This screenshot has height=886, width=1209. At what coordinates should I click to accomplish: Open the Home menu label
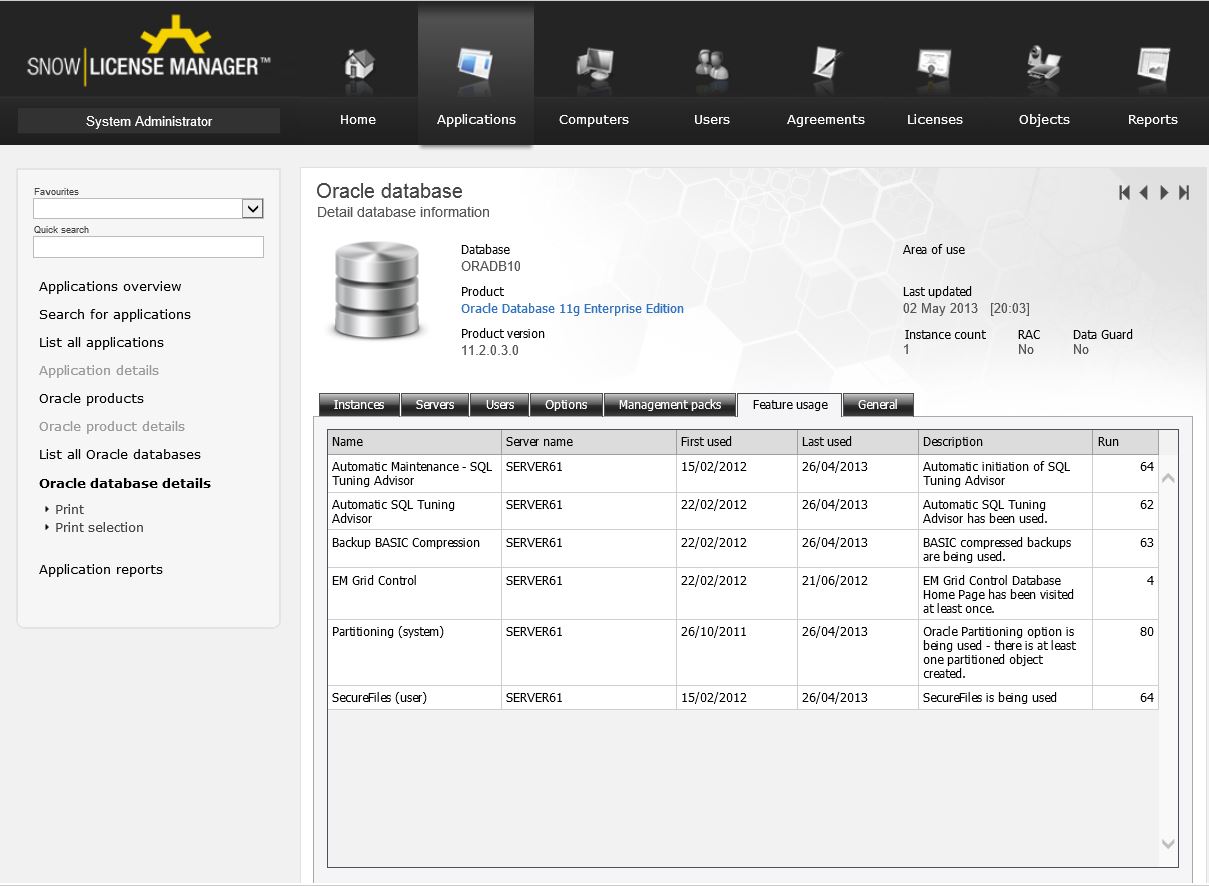(x=358, y=119)
